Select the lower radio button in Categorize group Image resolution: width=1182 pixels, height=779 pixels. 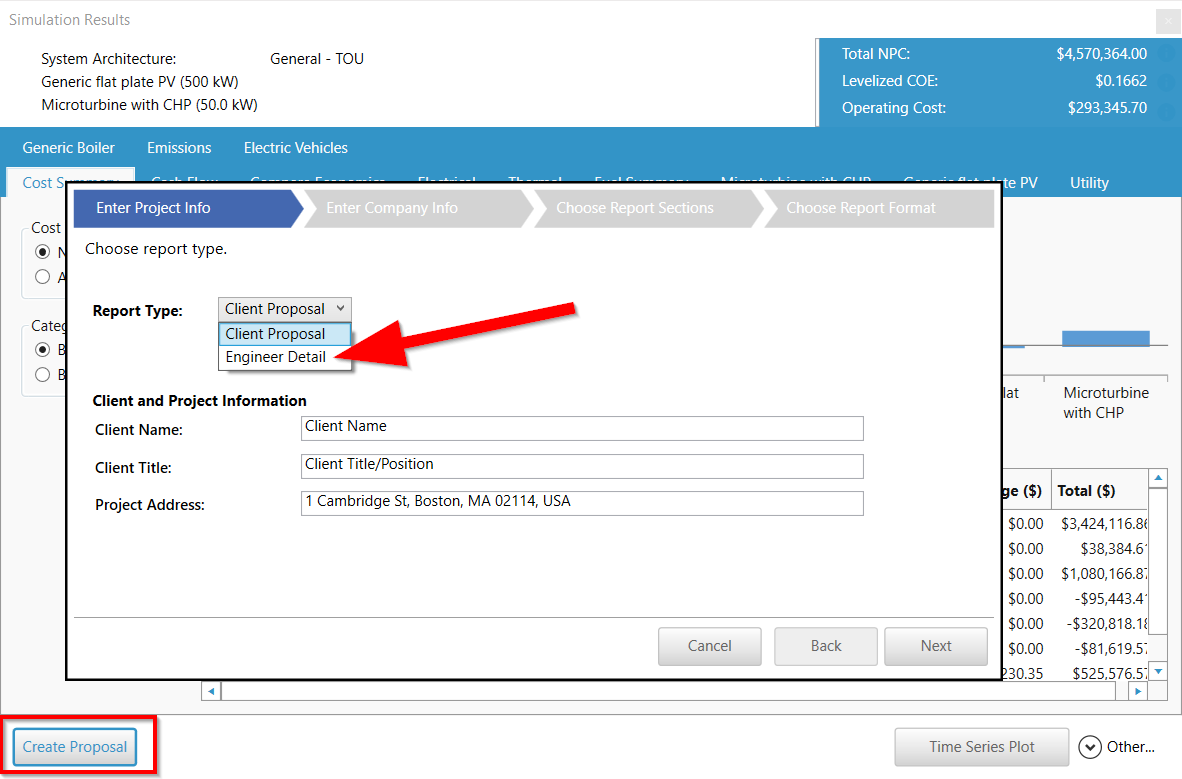tap(43, 375)
